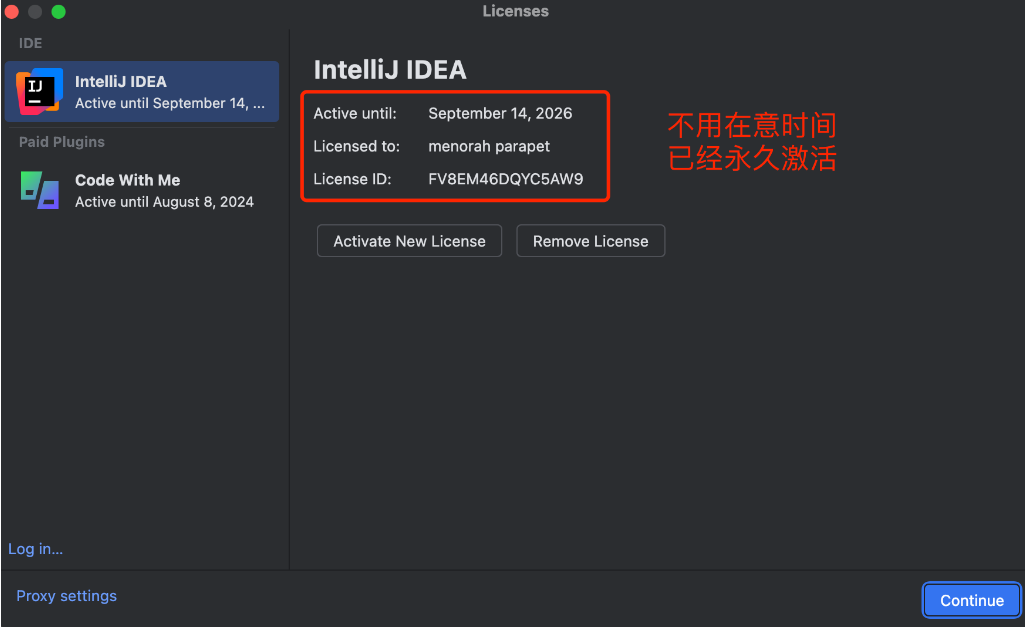Select the IntelliJ IDEA entry name in sidebar
The image size is (1025, 629).
120,82
